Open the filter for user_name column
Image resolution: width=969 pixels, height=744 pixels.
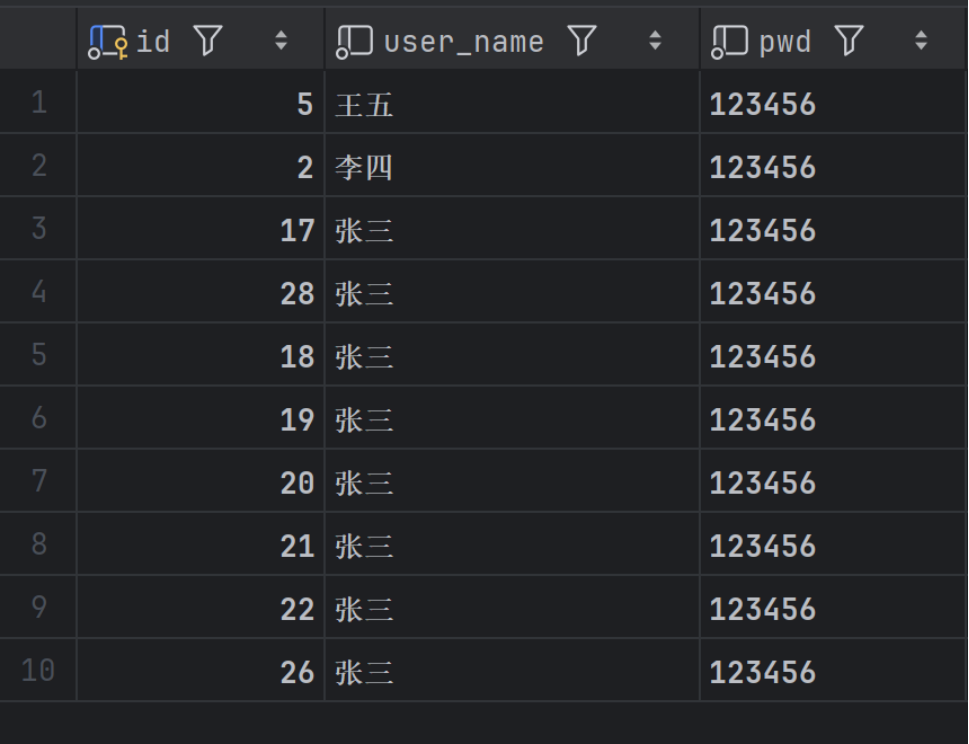pyautogui.click(x=582, y=41)
